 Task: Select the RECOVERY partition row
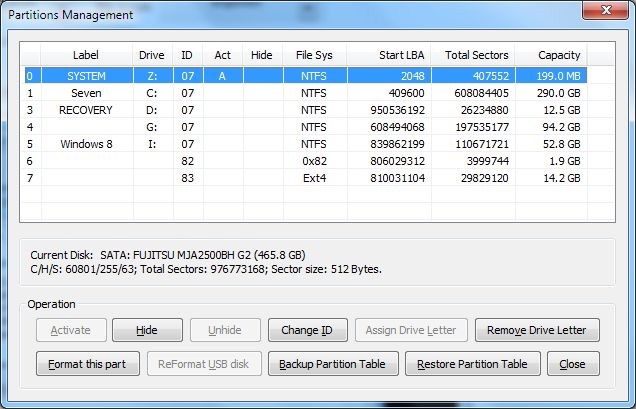coord(86,109)
